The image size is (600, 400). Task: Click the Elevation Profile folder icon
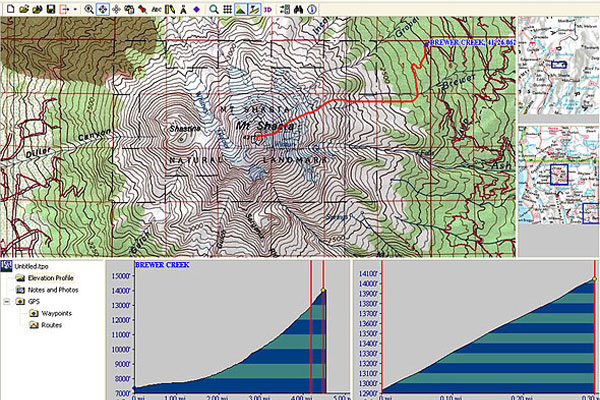(x=20, y=278)
